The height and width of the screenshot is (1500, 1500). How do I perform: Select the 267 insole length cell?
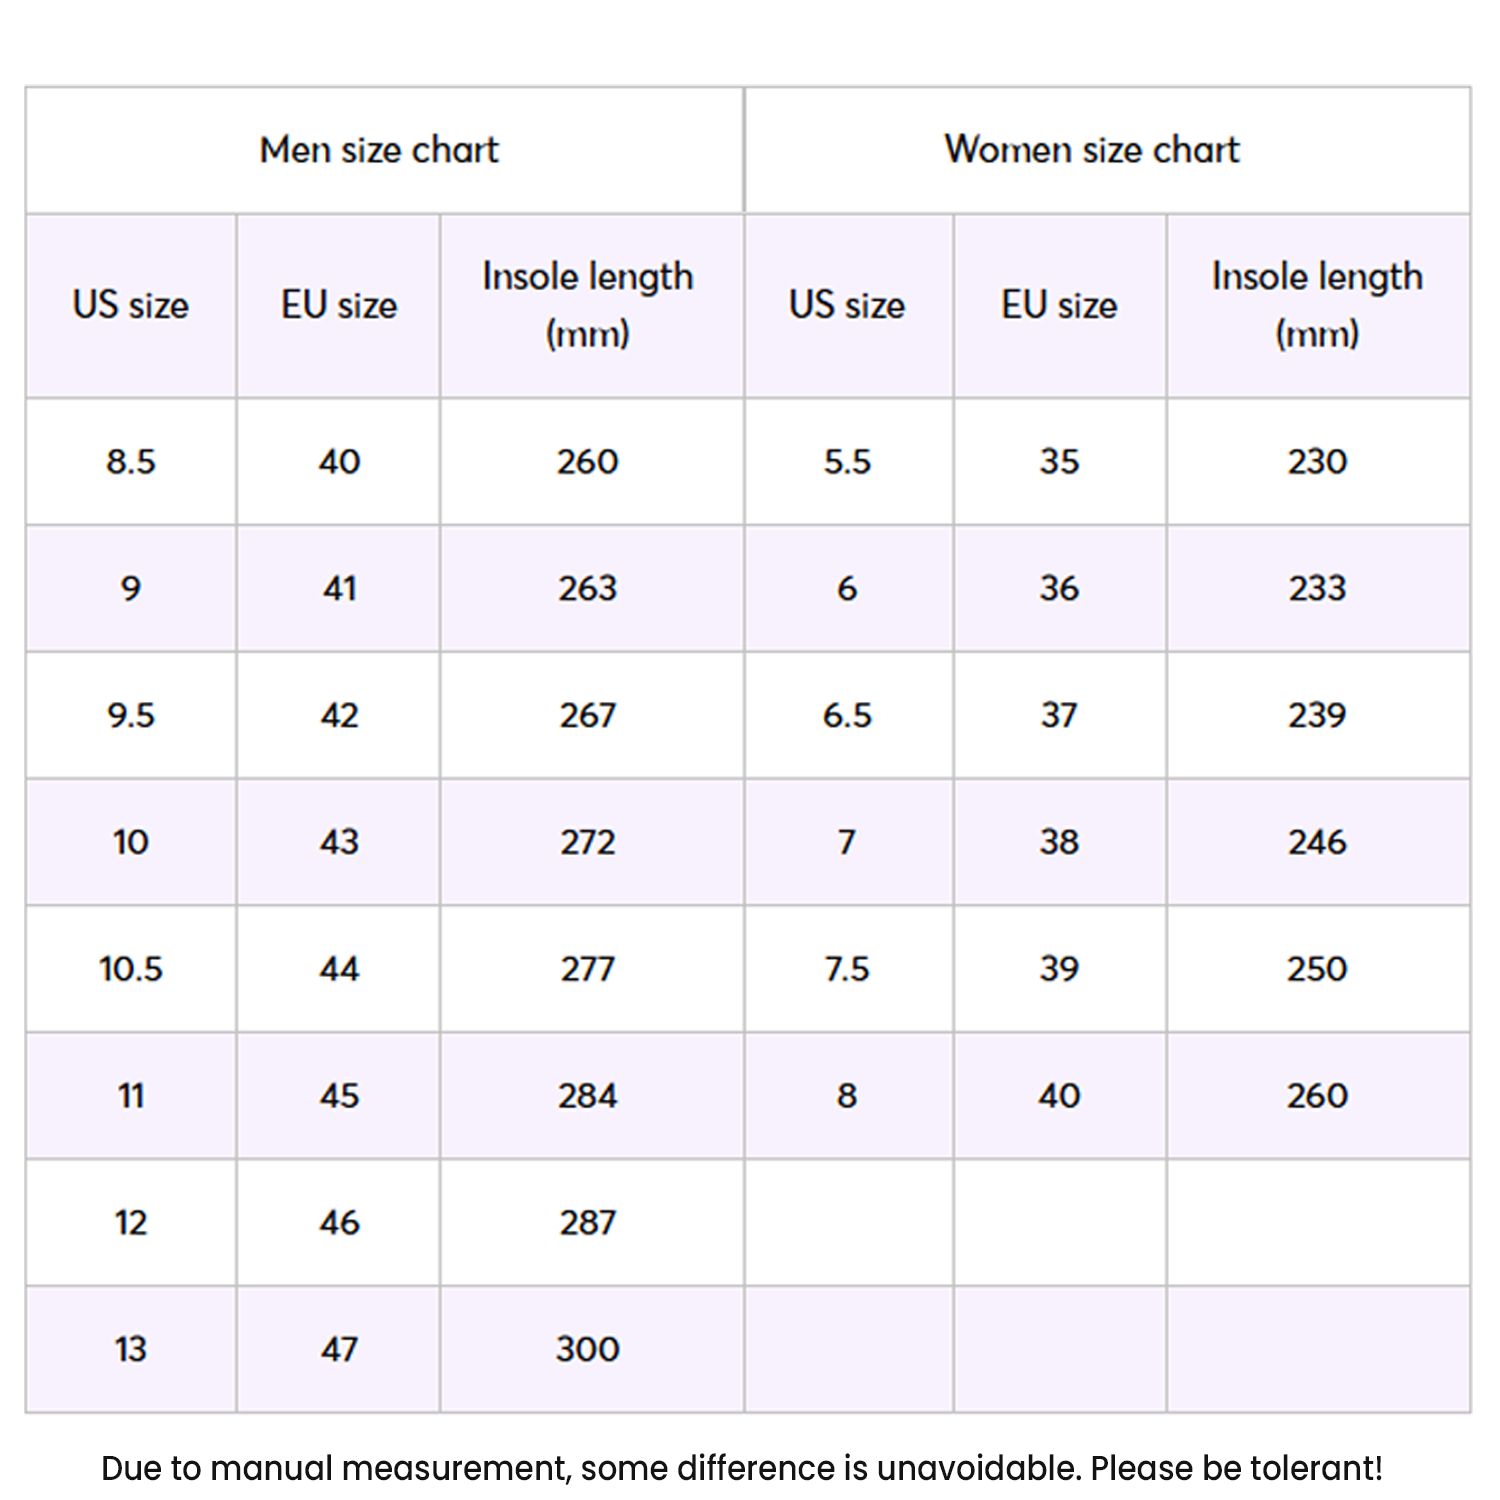click(588, 716)
